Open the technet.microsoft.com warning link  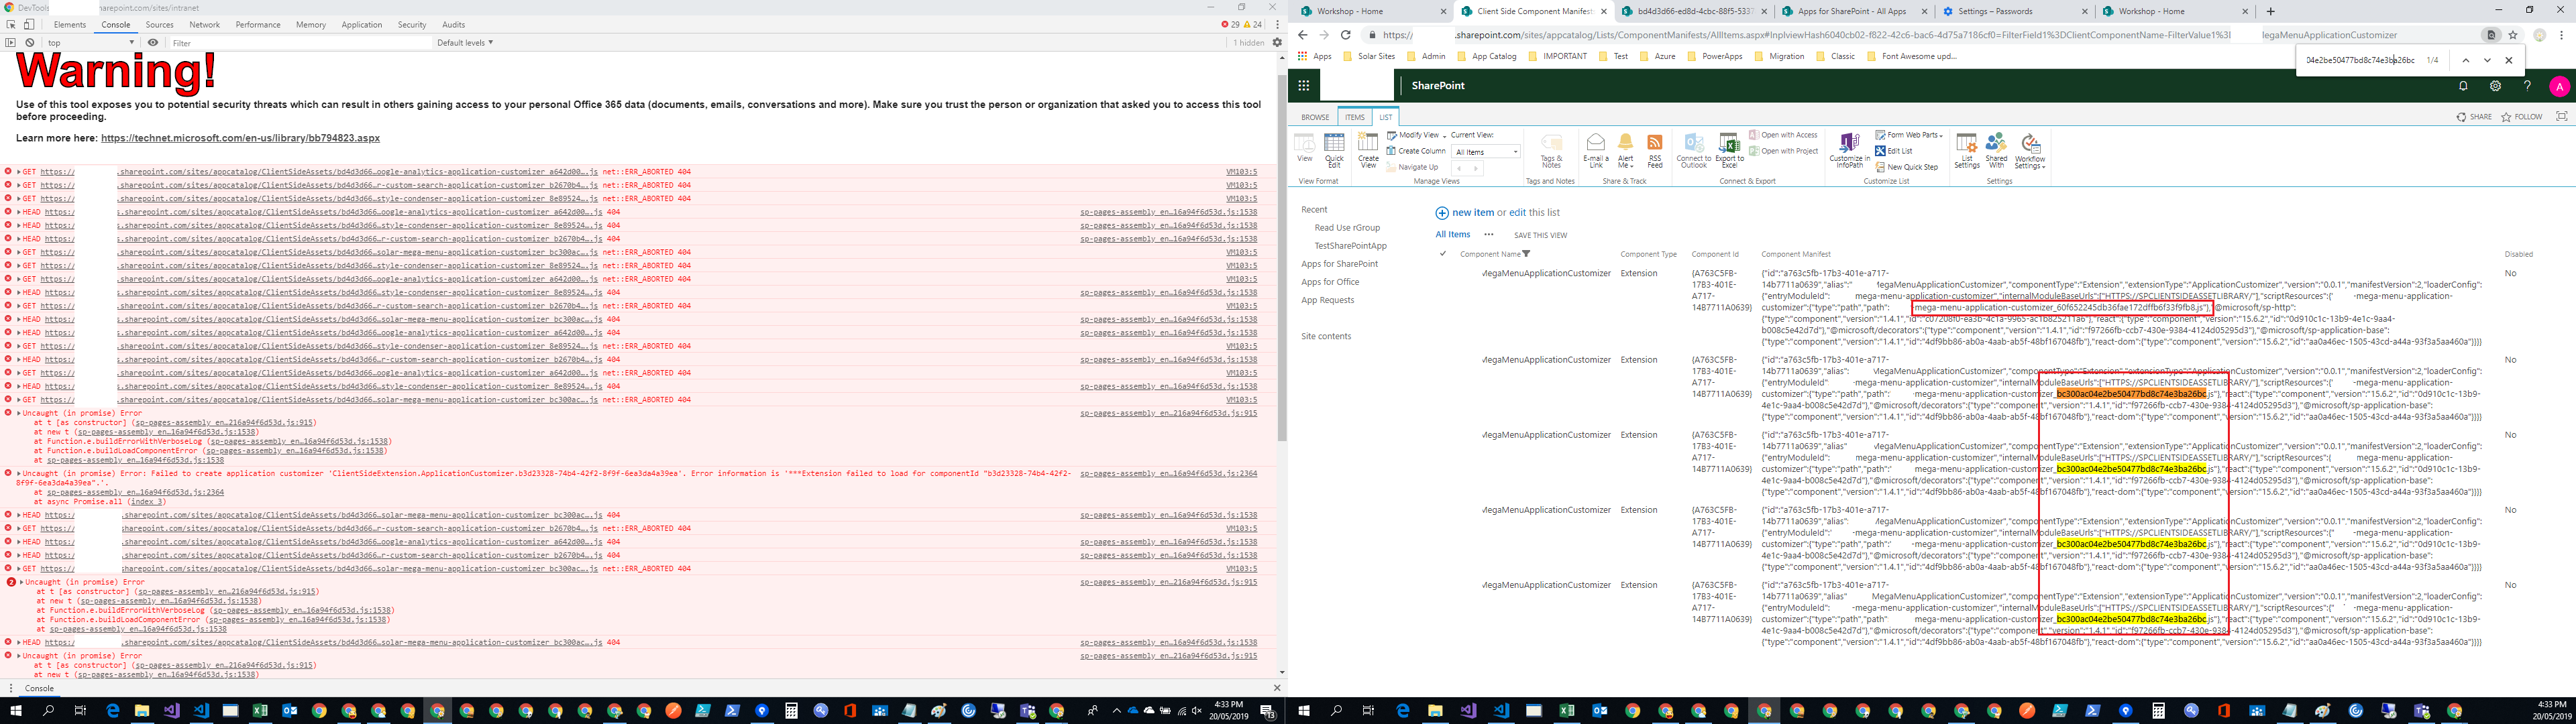pyautogui.click(x=240, y=138)
